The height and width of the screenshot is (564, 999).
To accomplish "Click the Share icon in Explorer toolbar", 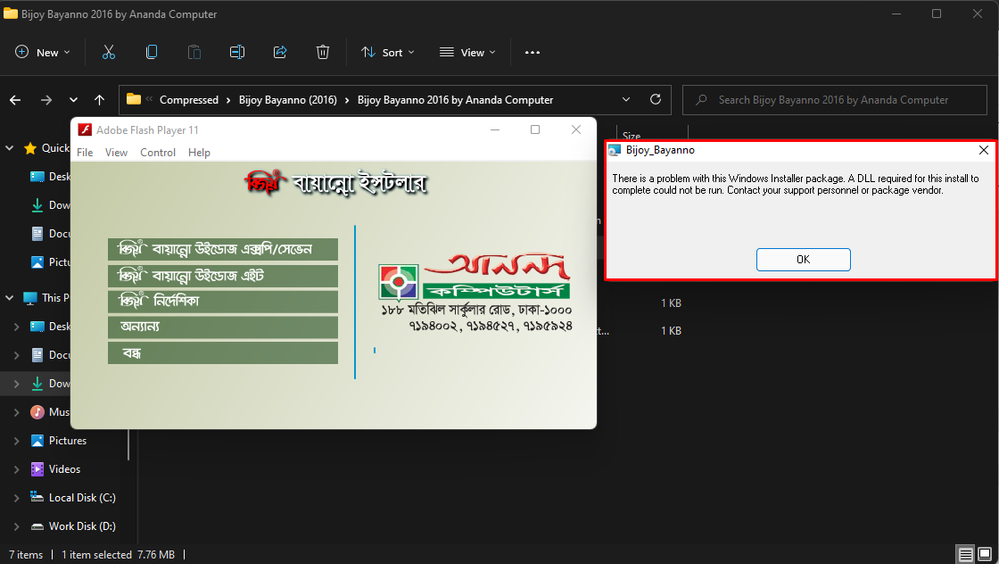I will pyautogui.click(x=280, y=52).
